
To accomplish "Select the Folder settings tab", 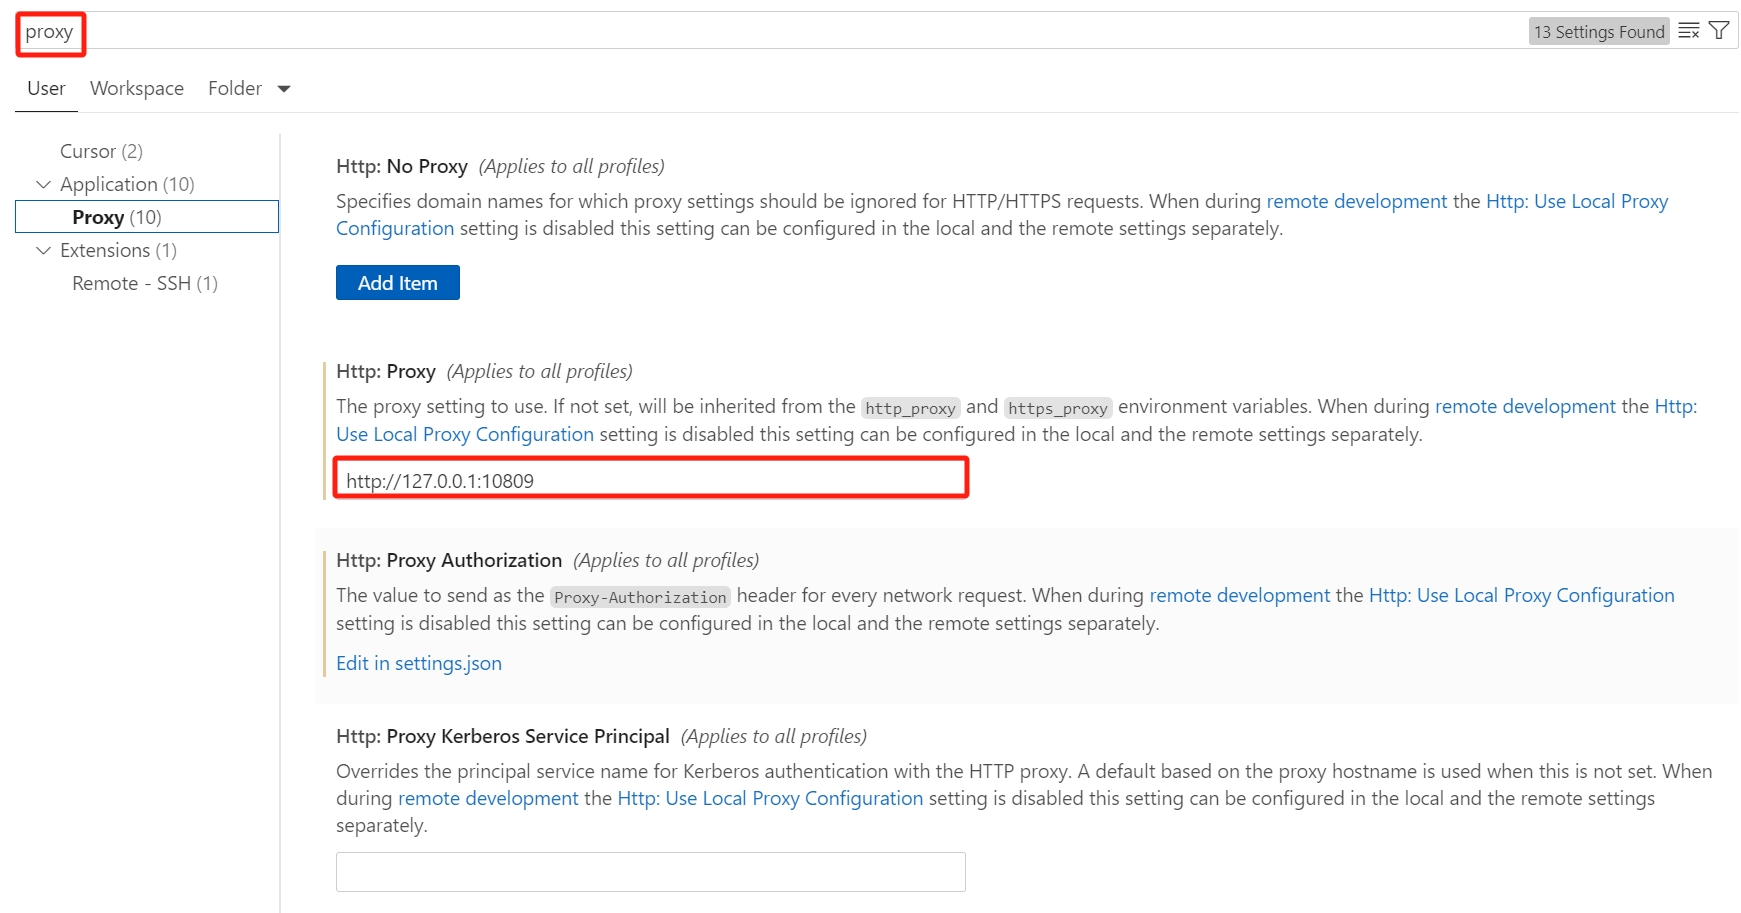I will [x=235, y=88].
